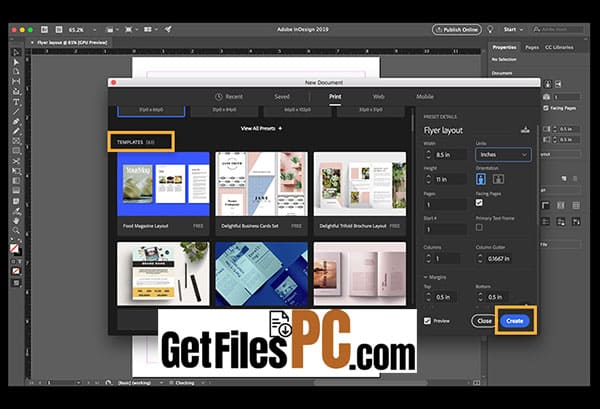The height and width of the screenshot is (409, 600).
Task: Select Food Magazine Layout template
Action: [163, 193]
